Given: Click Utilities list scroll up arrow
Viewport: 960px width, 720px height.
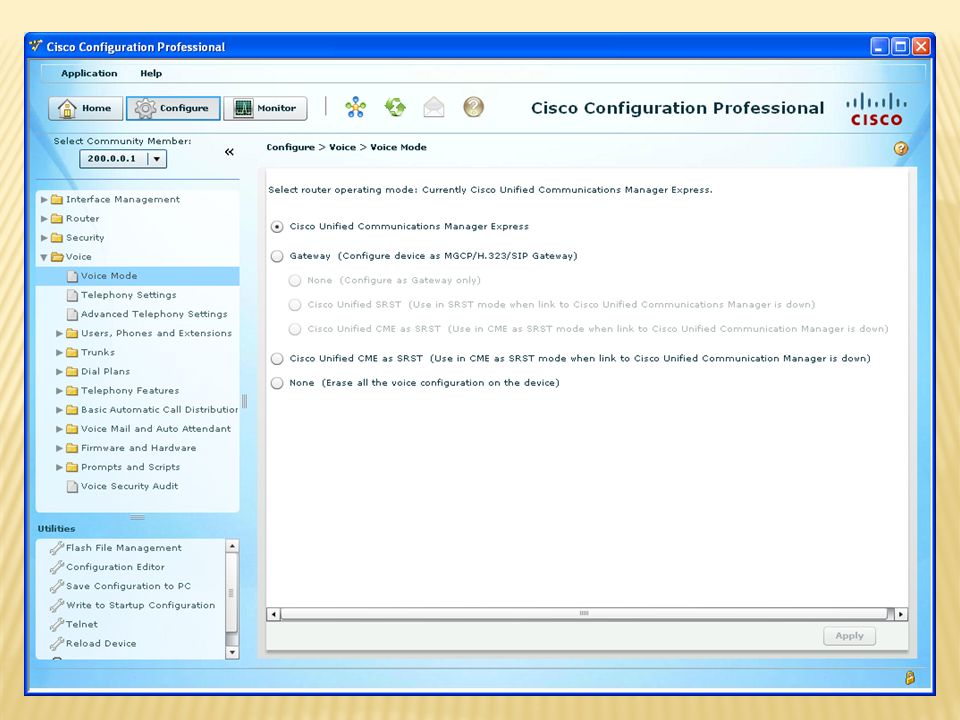Looking at the screenshot, I should click(232, 546).
